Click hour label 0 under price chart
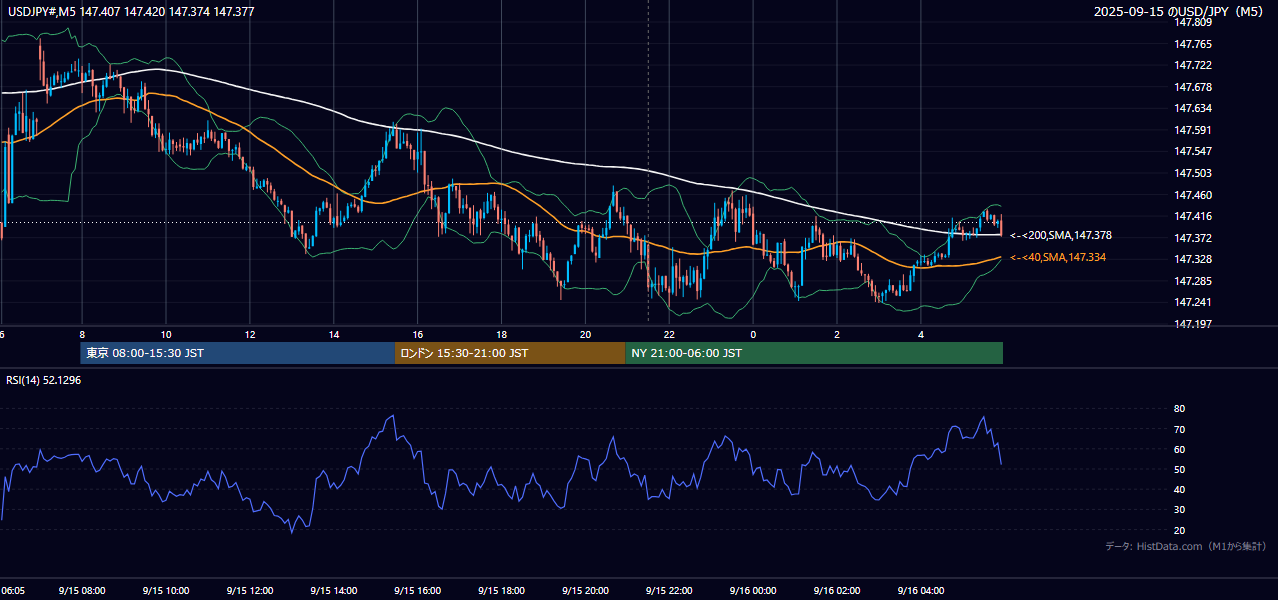This screenshot has width=1278, height=600. 753,334
